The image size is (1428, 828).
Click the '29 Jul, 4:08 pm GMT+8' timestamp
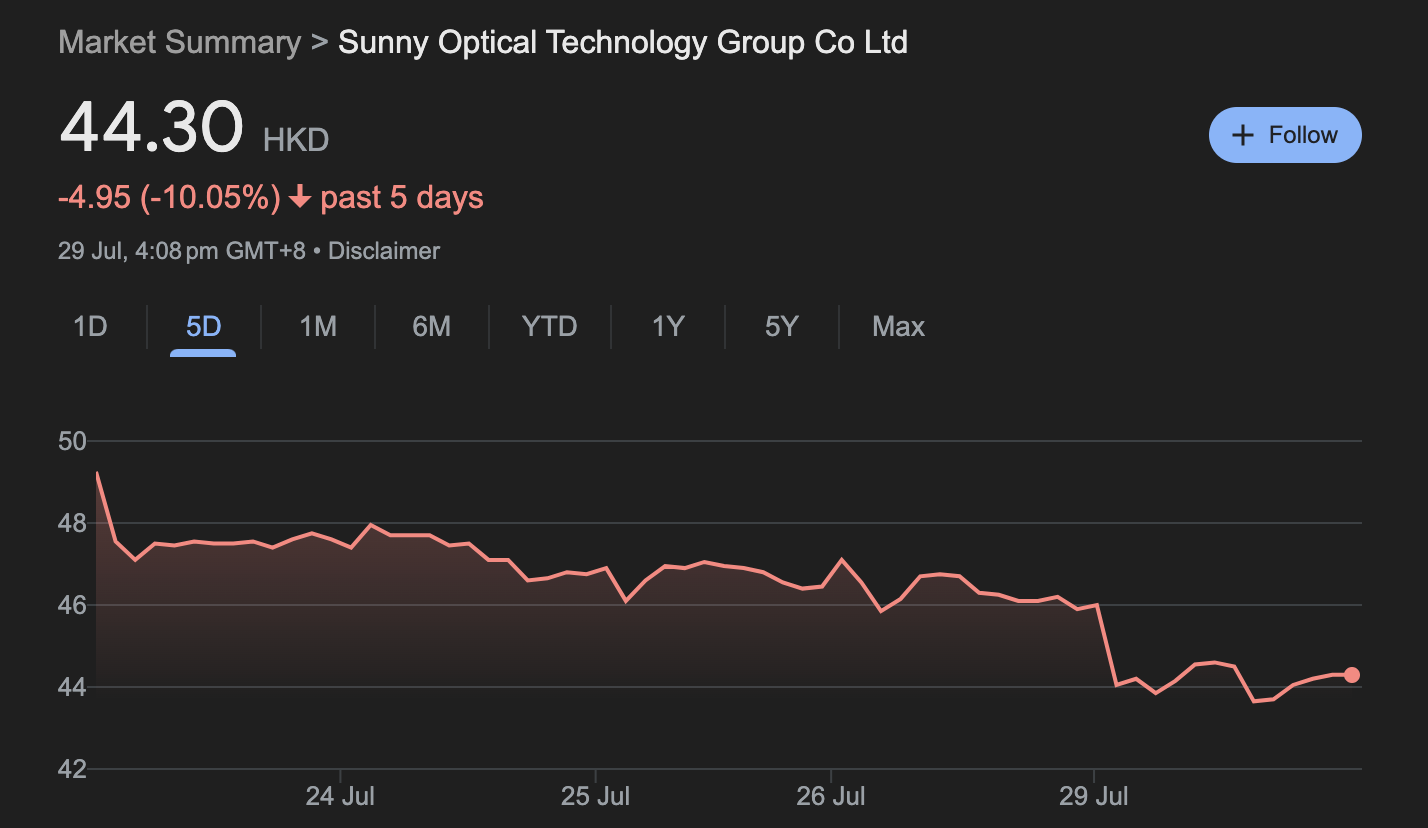(182, 251)
